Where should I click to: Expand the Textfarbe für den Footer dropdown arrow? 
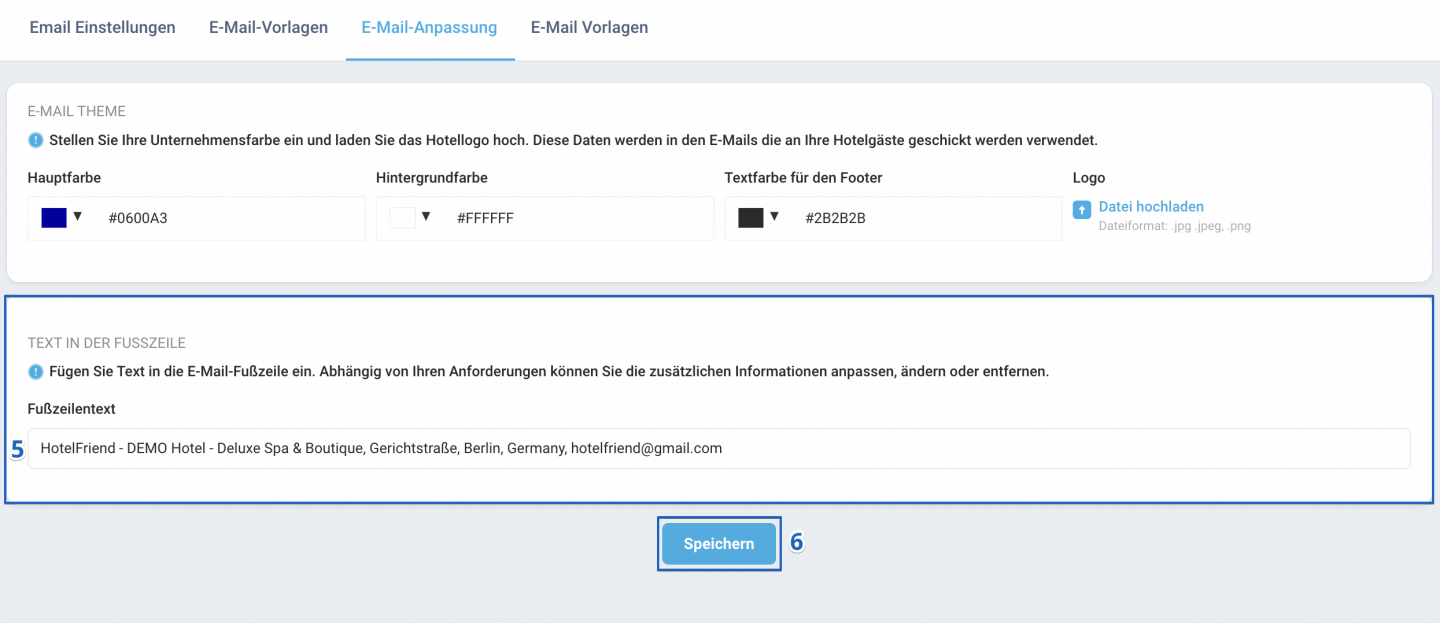[774, 216]
